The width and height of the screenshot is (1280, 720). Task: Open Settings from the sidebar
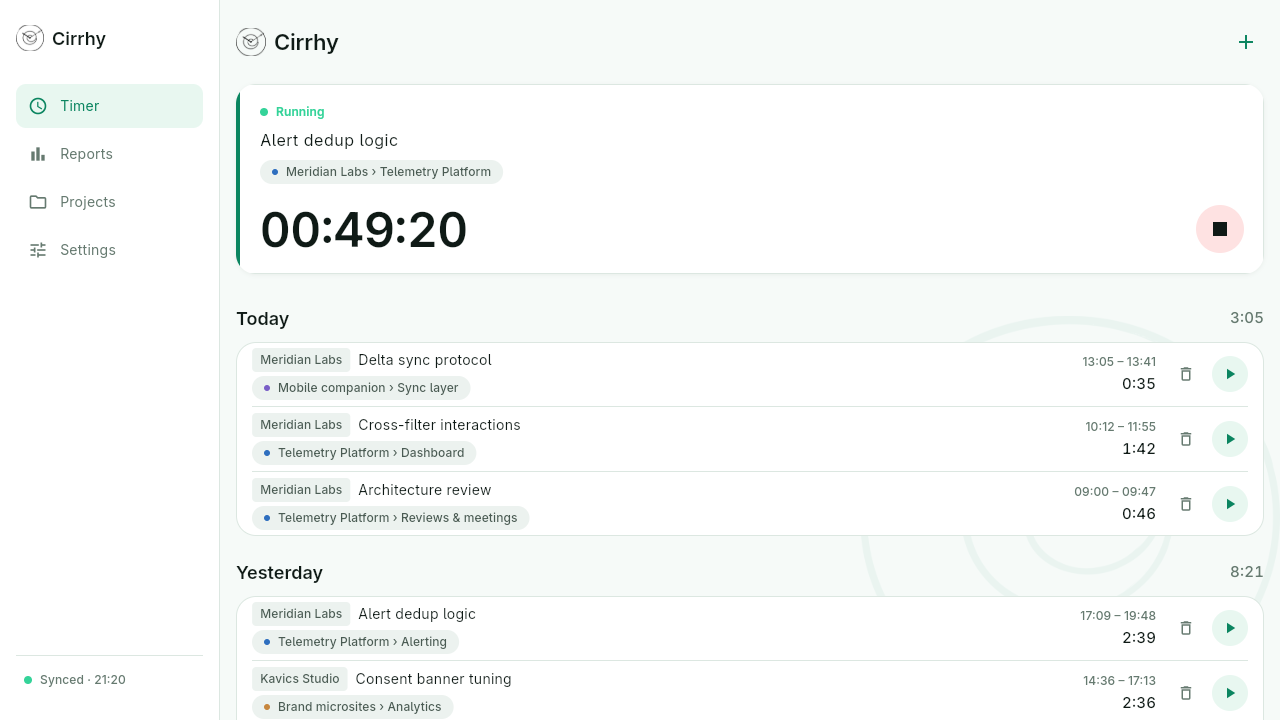[x=109, y=250]
